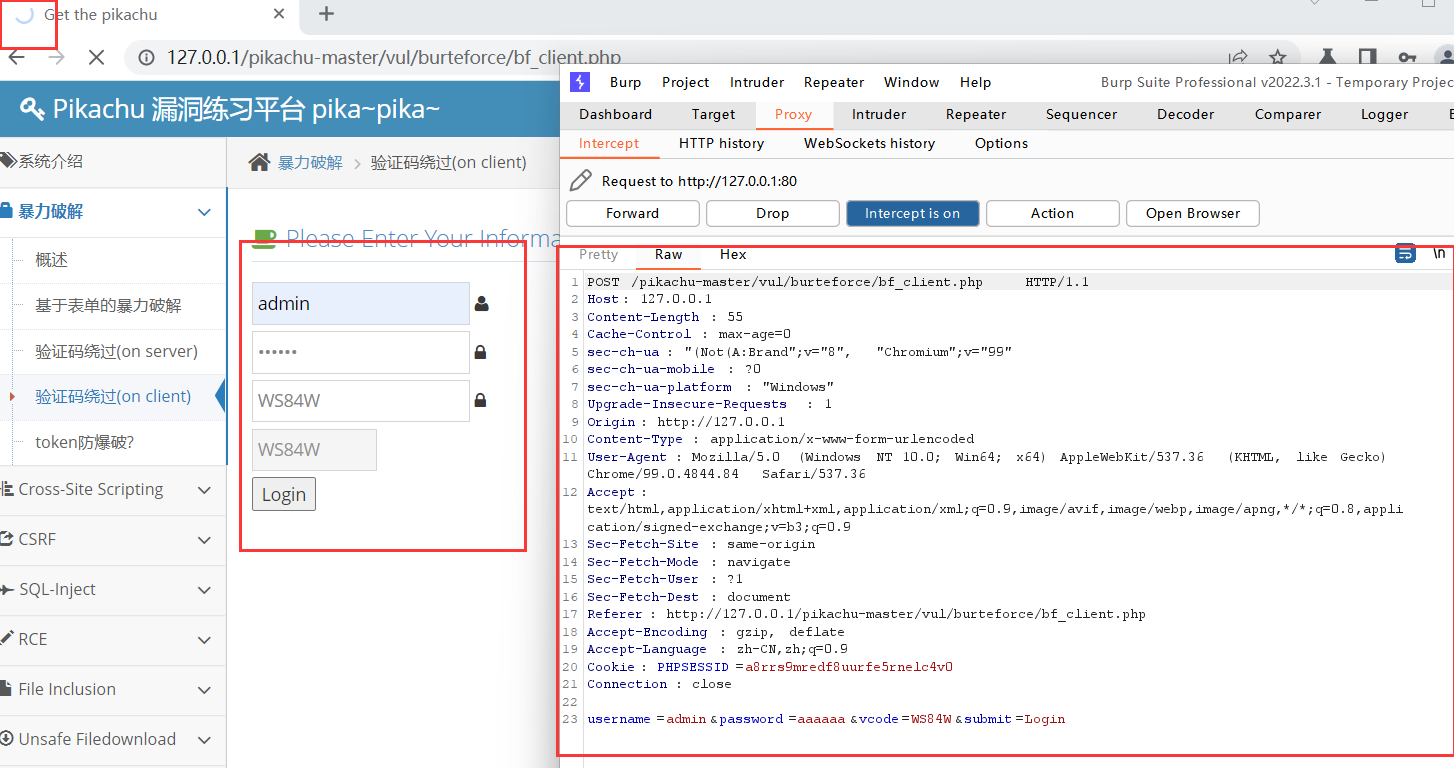1454x768 pixels.
Task: Click the File Inclusion sidebar icon
Action: (x=6, y=689)
